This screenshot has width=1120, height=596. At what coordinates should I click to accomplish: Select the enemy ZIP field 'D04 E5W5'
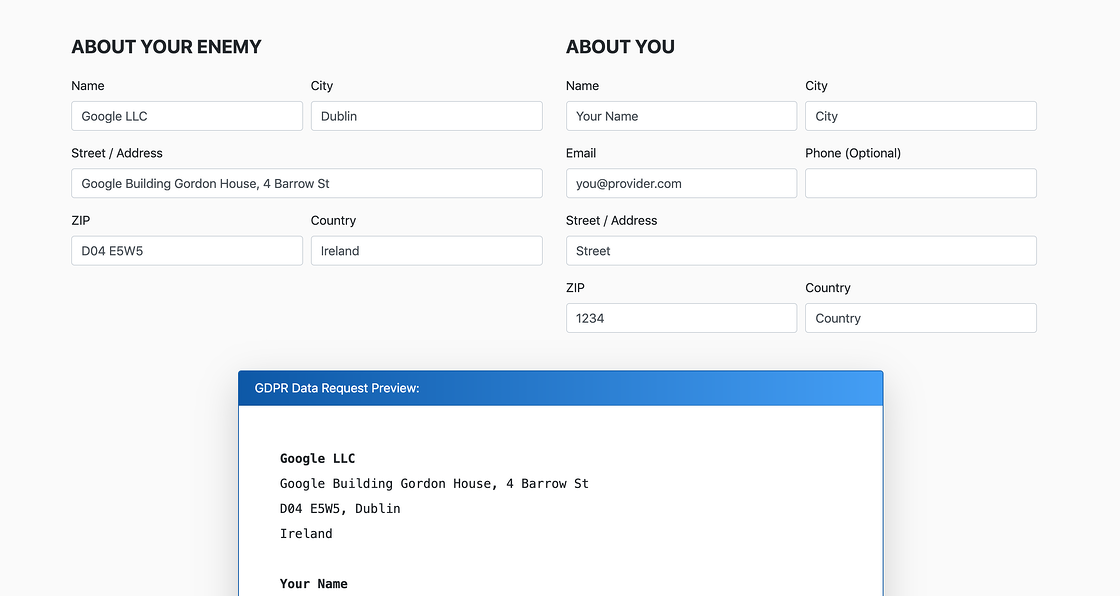[187, 251]
